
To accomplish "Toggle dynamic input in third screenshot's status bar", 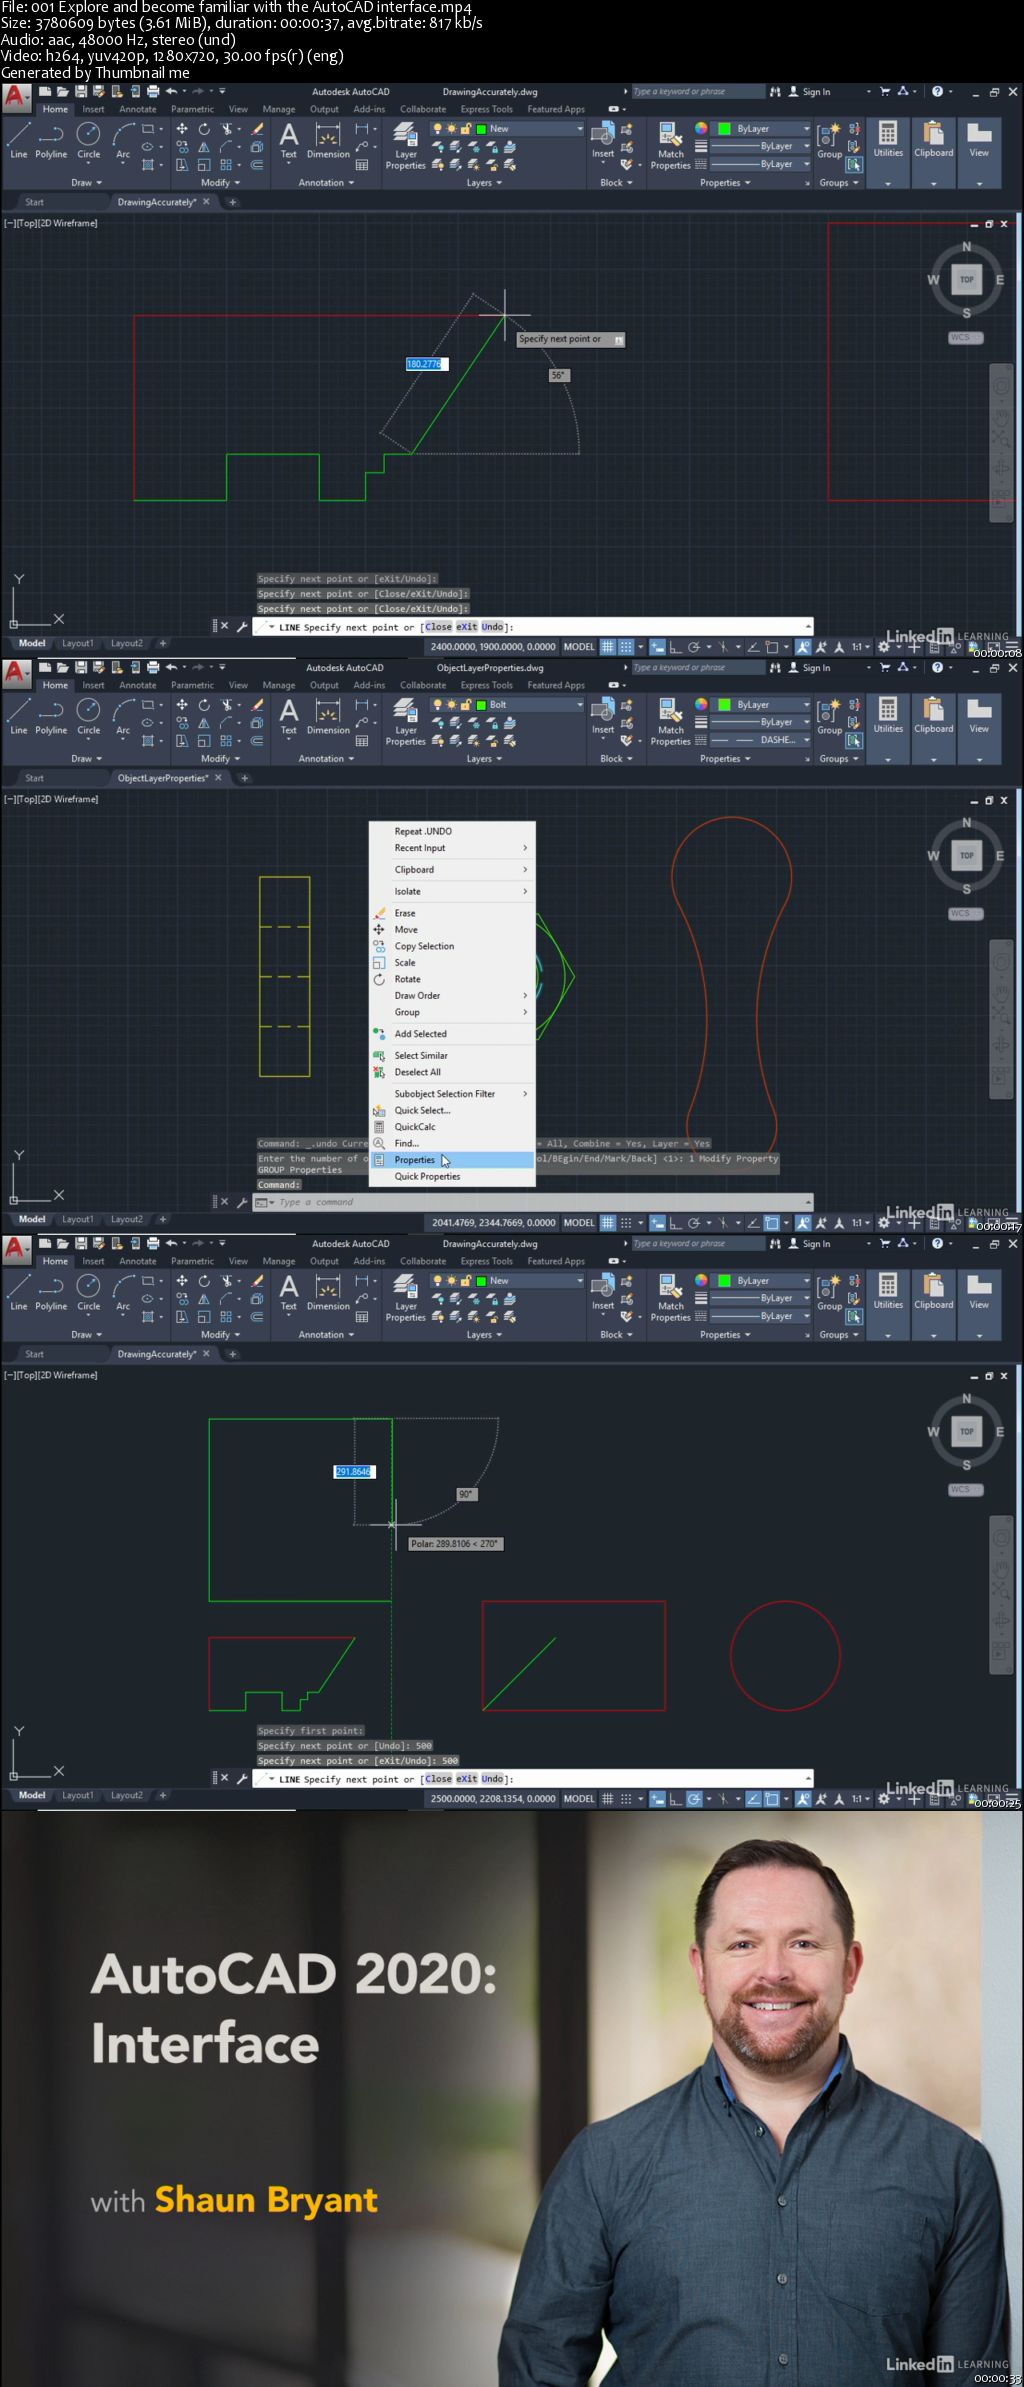I will tap(657, 1799).
